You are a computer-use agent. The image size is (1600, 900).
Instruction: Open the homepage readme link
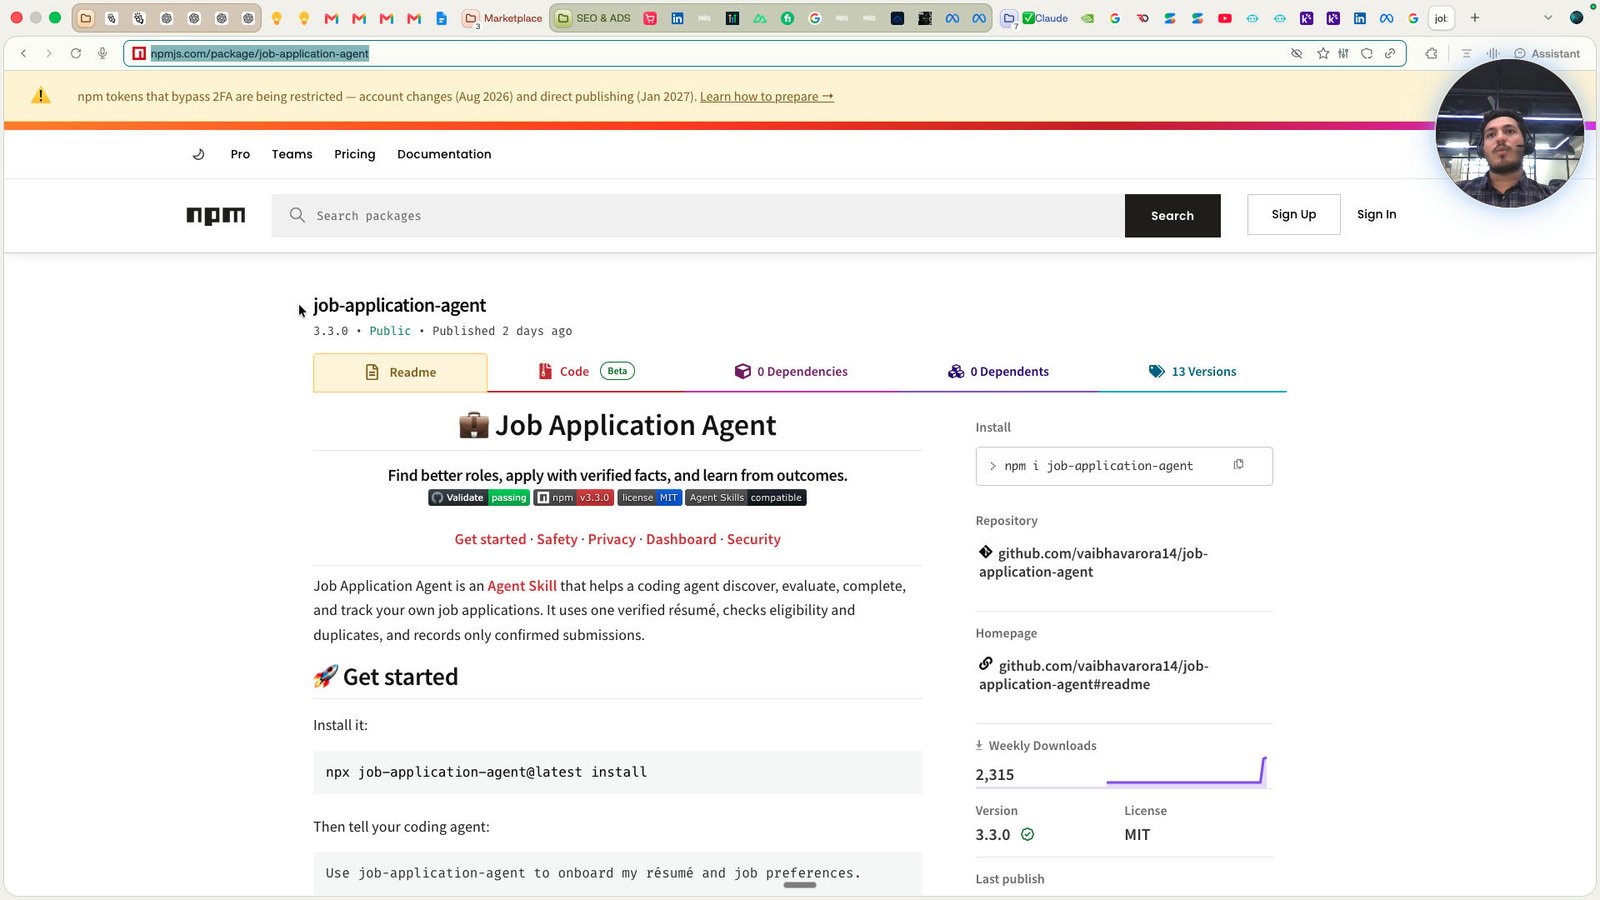1093,675
